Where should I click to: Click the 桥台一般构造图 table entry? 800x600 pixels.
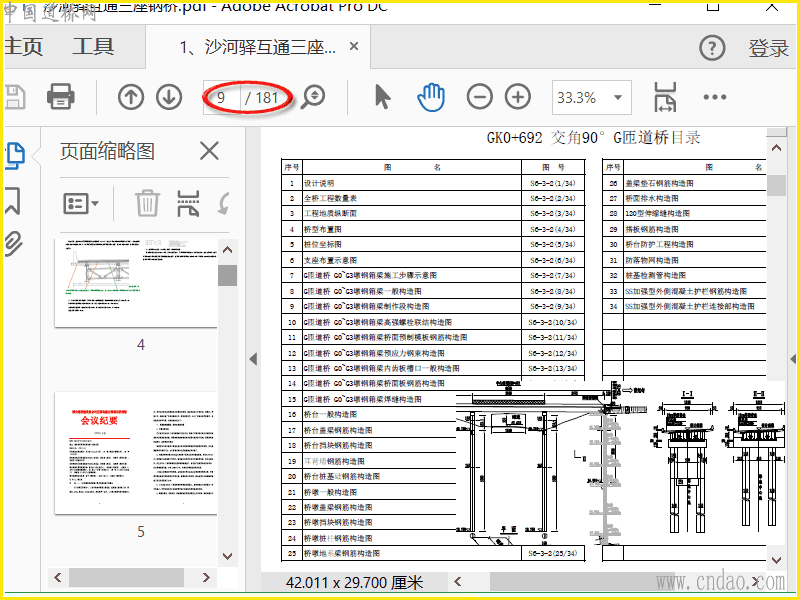(331, 414)
